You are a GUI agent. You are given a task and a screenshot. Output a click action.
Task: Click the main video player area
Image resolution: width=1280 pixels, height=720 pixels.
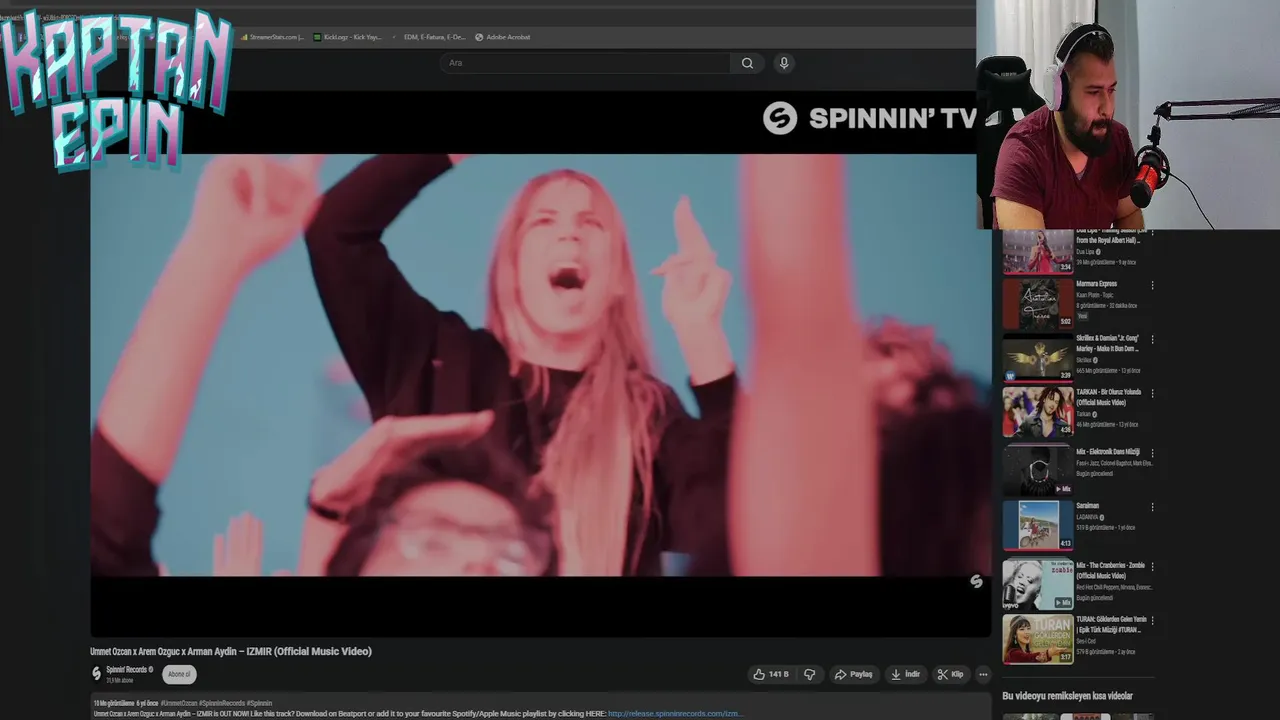pos(540,364)
